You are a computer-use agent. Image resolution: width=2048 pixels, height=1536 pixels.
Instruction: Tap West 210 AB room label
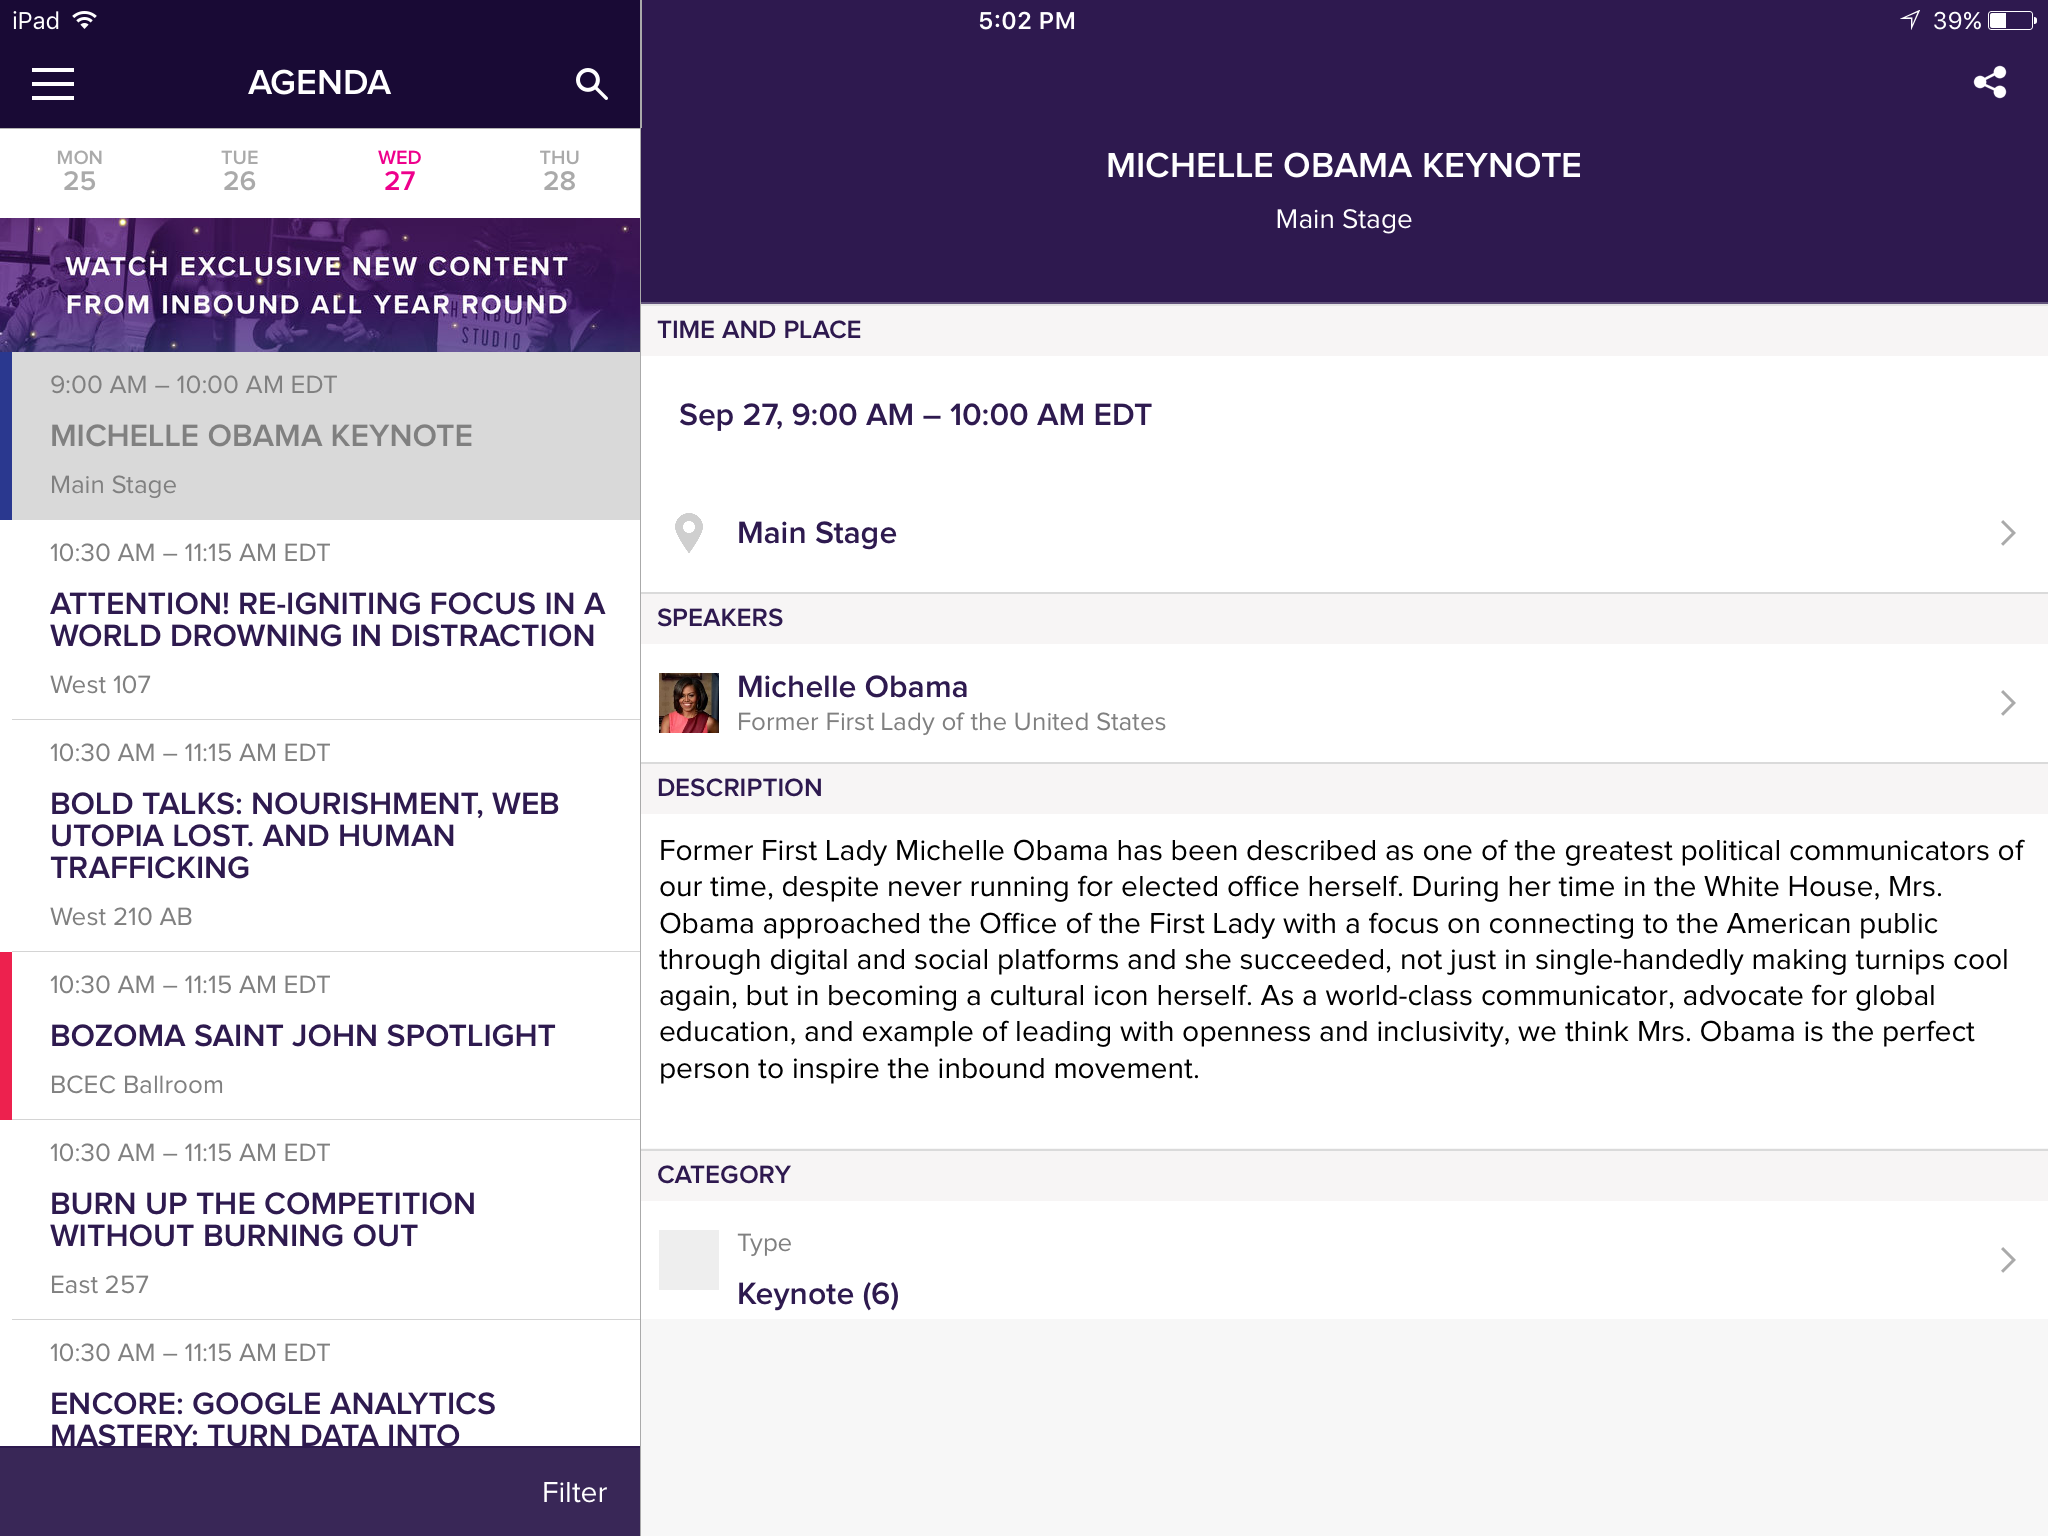tap(121, 917)
